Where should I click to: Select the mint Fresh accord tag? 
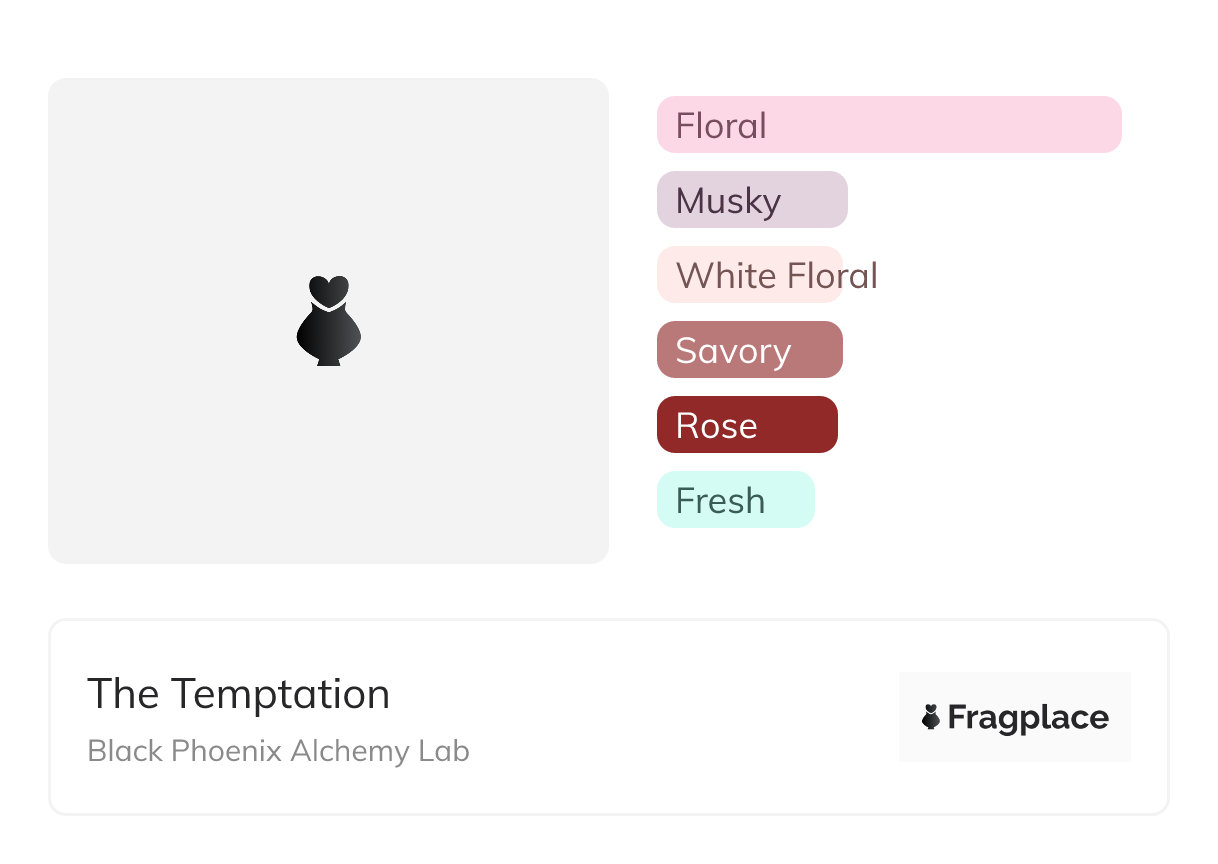[x=736, y=500]
